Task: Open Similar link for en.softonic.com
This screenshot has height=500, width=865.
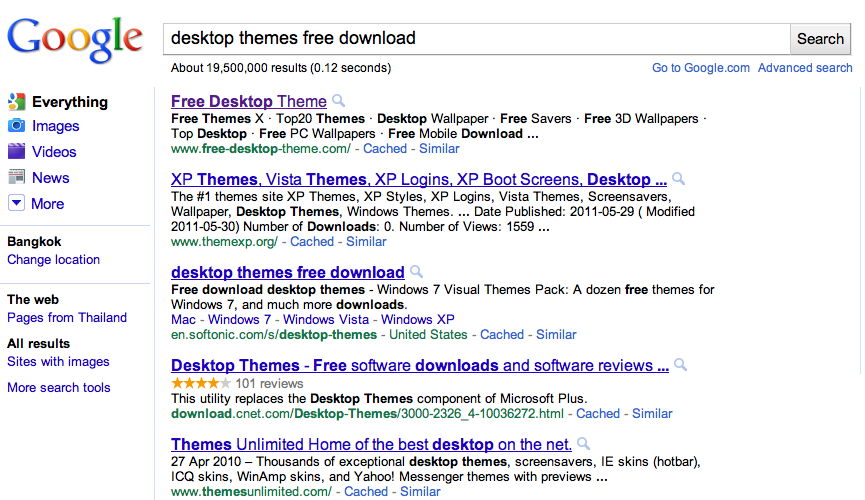Action: click(556, 335)
